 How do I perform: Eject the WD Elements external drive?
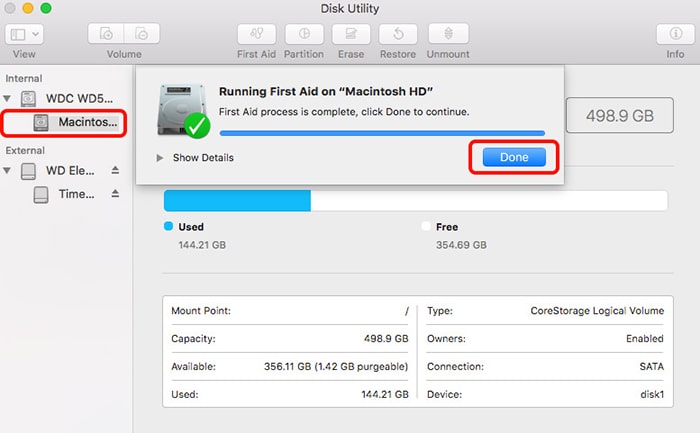(x=115, y=171)
